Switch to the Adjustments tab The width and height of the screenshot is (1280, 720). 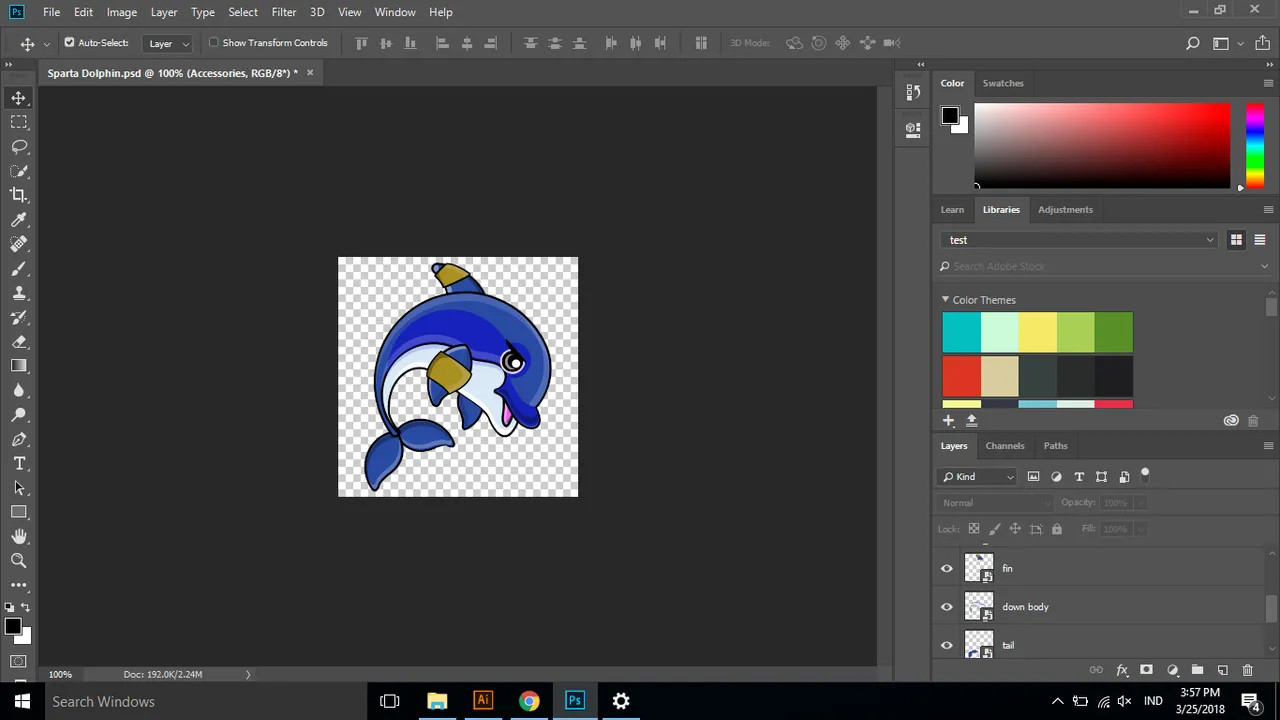[1065, 210]
